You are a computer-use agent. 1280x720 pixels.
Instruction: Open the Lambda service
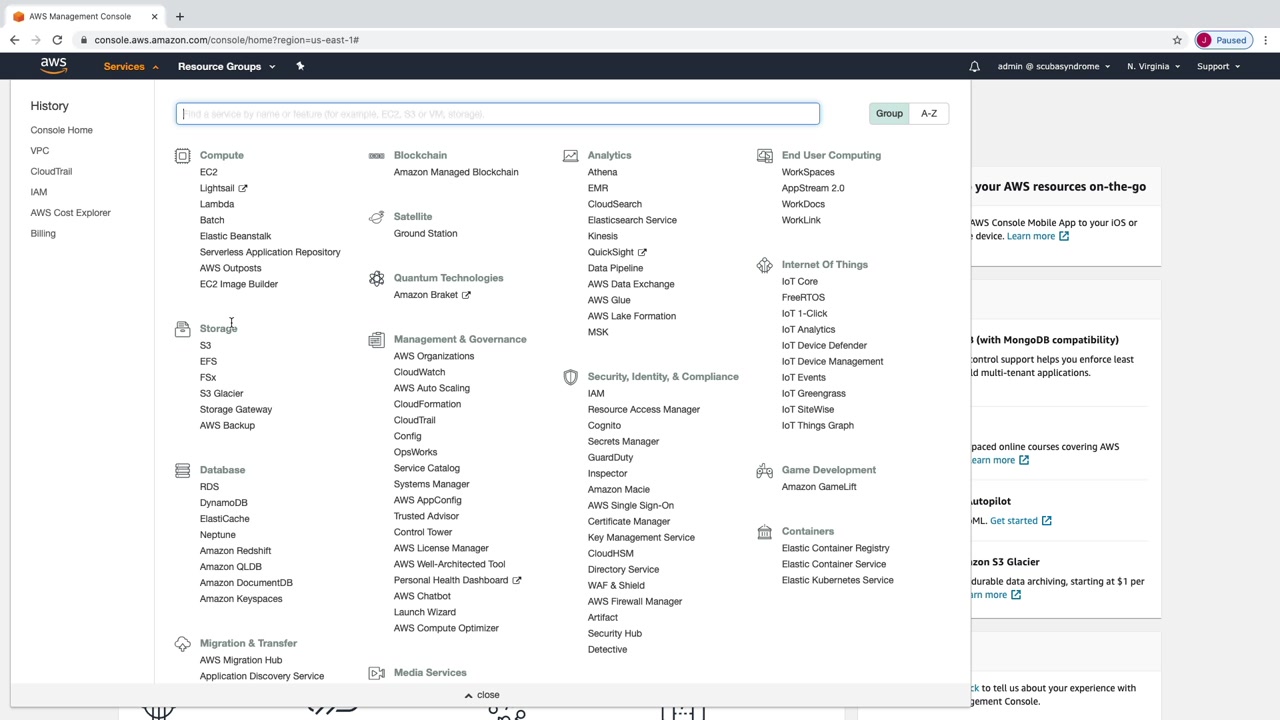(217, 204)
